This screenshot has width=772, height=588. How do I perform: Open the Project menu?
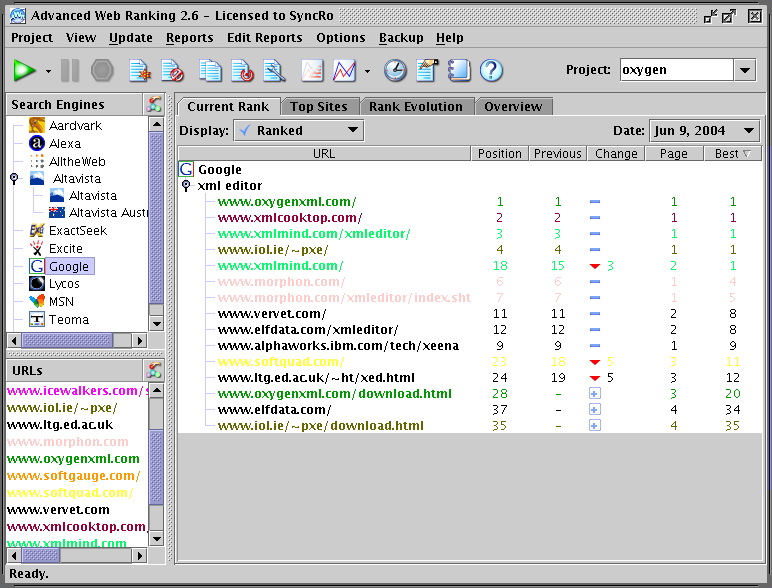coord(32,38)
